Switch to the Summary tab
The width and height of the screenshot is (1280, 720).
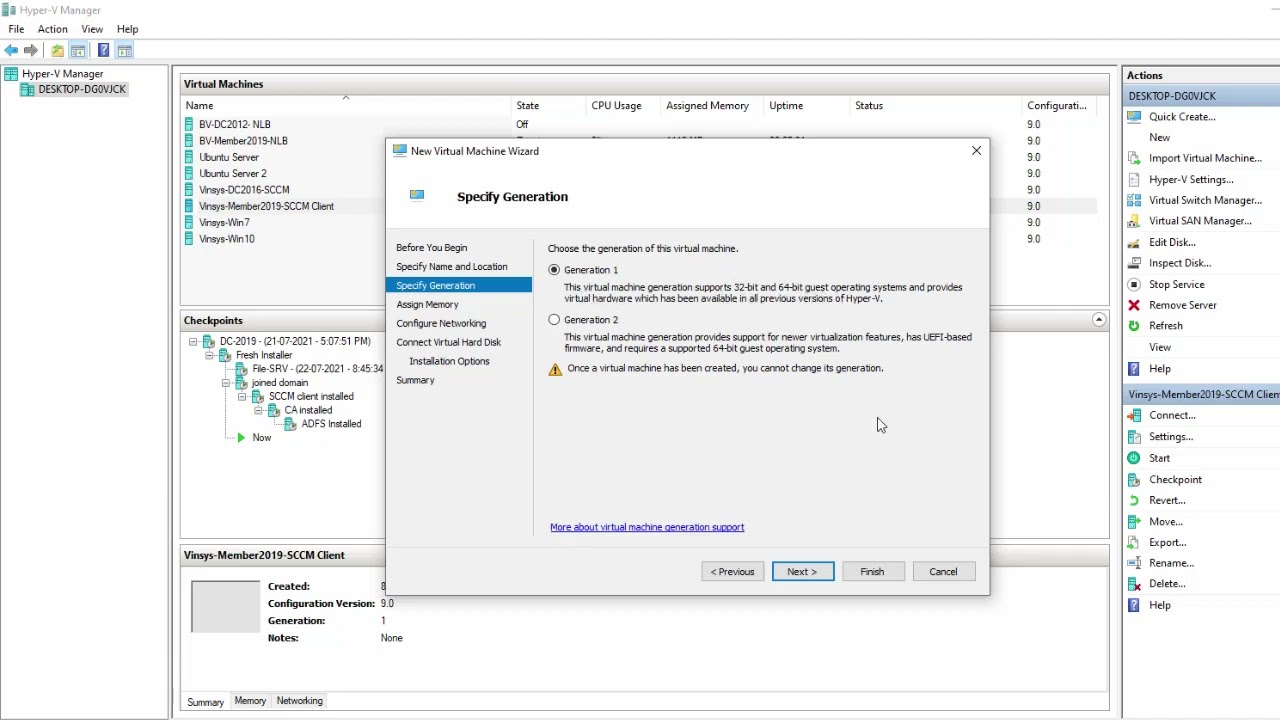pos(205,702)
